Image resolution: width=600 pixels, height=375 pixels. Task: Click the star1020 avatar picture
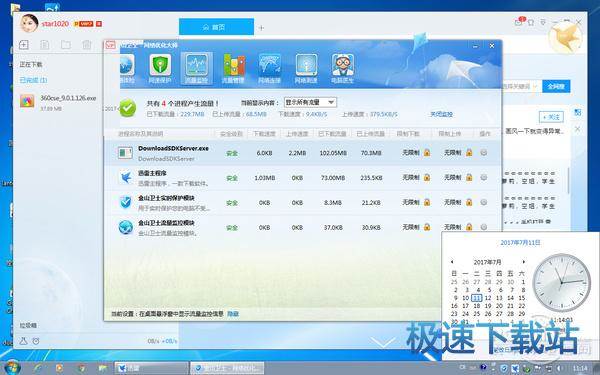29,23
